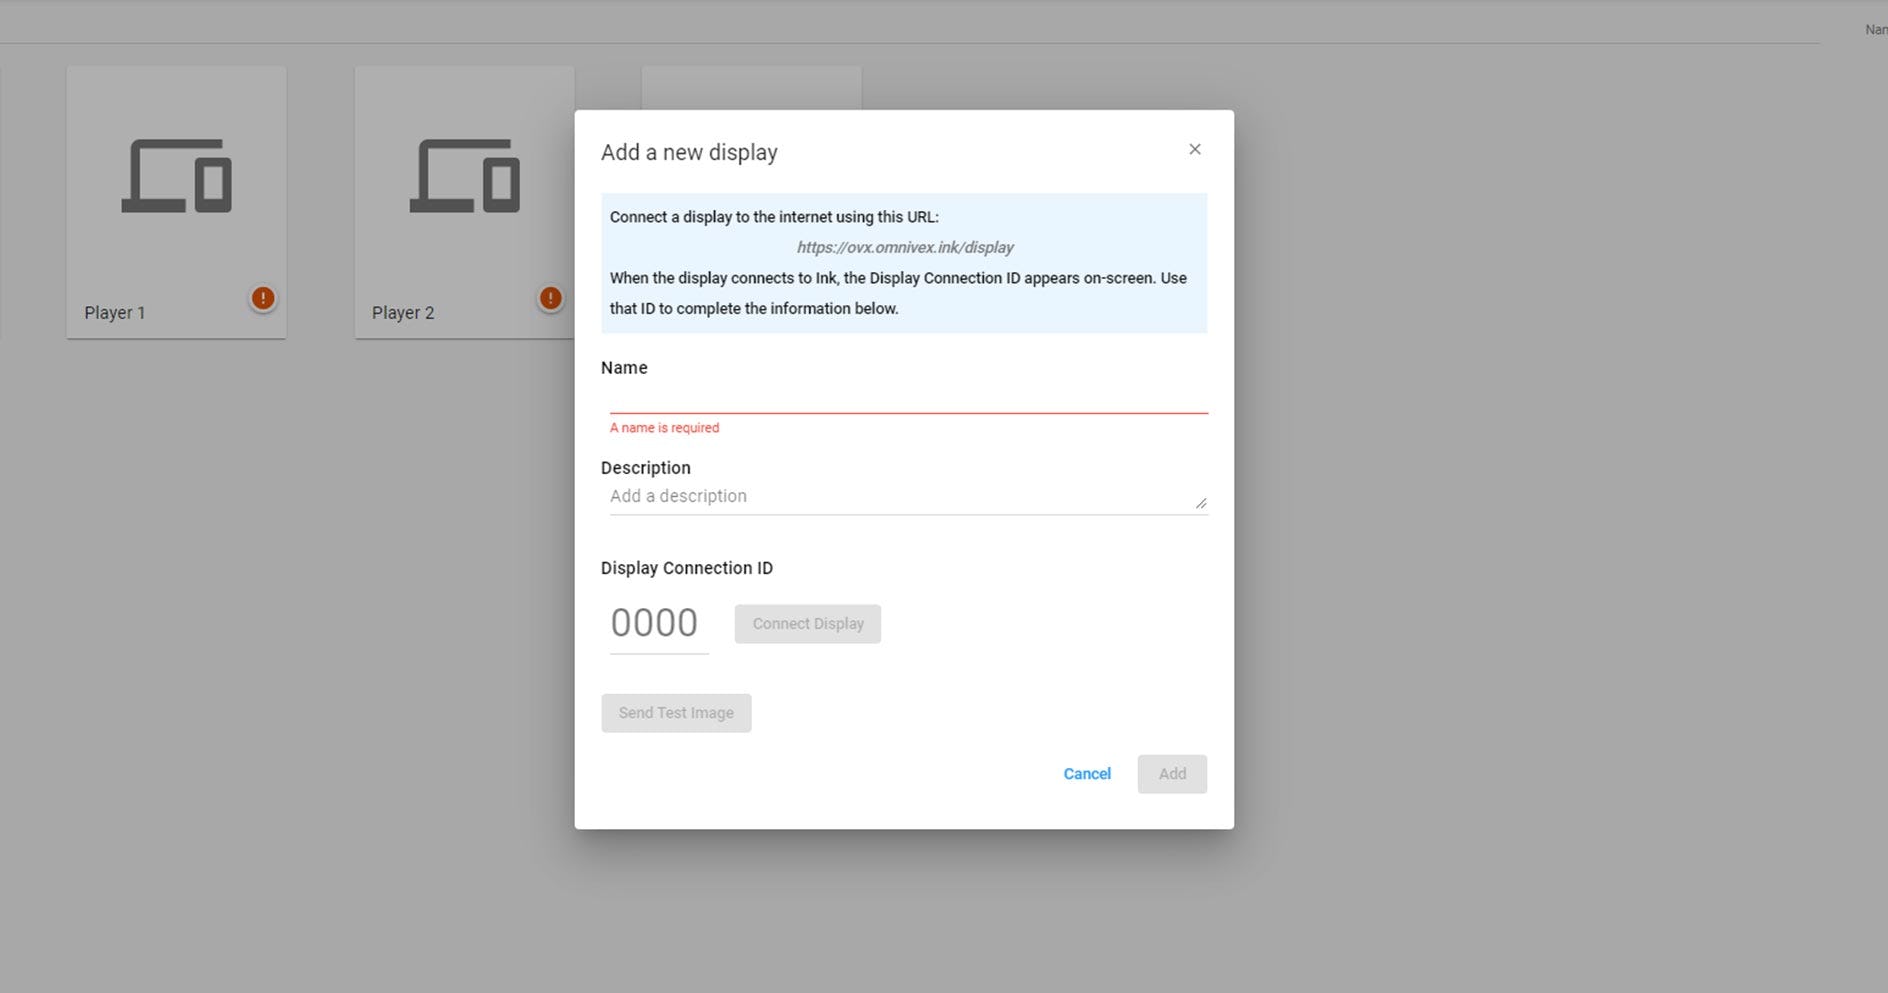1888x993 pixels.
Task: Click the Add a description field
Action: 908,496
